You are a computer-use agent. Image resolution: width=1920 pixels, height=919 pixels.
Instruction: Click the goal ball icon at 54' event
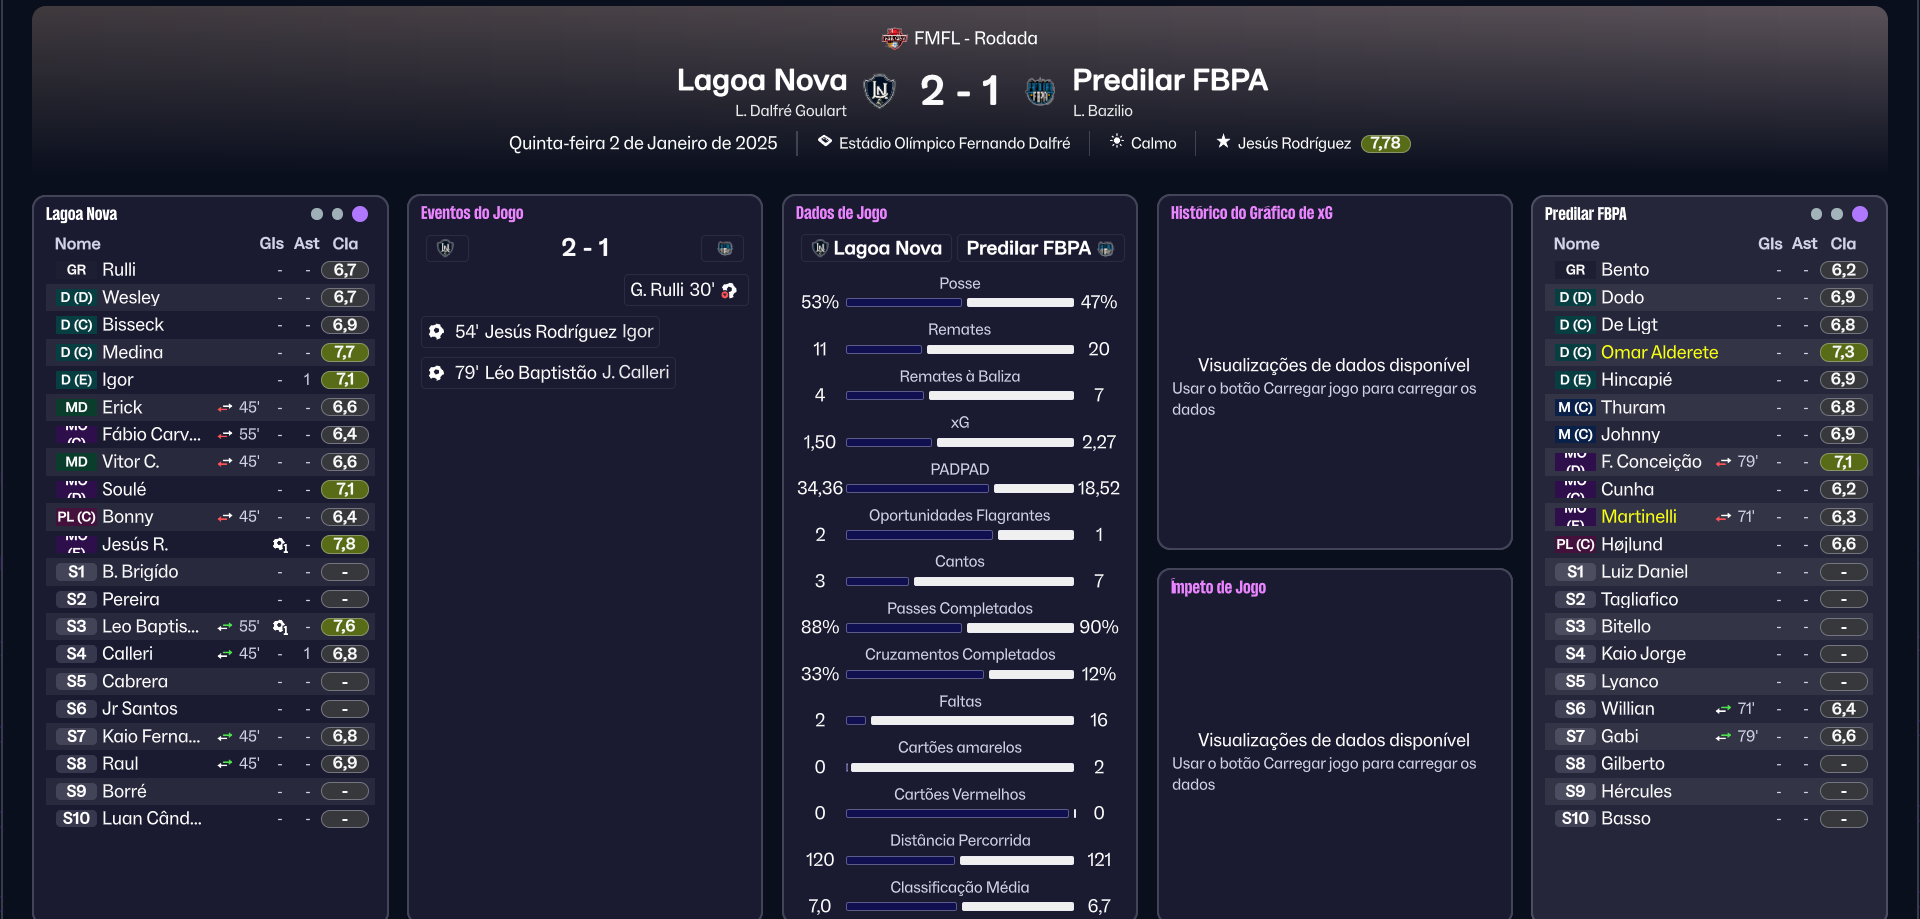(437, 332)
